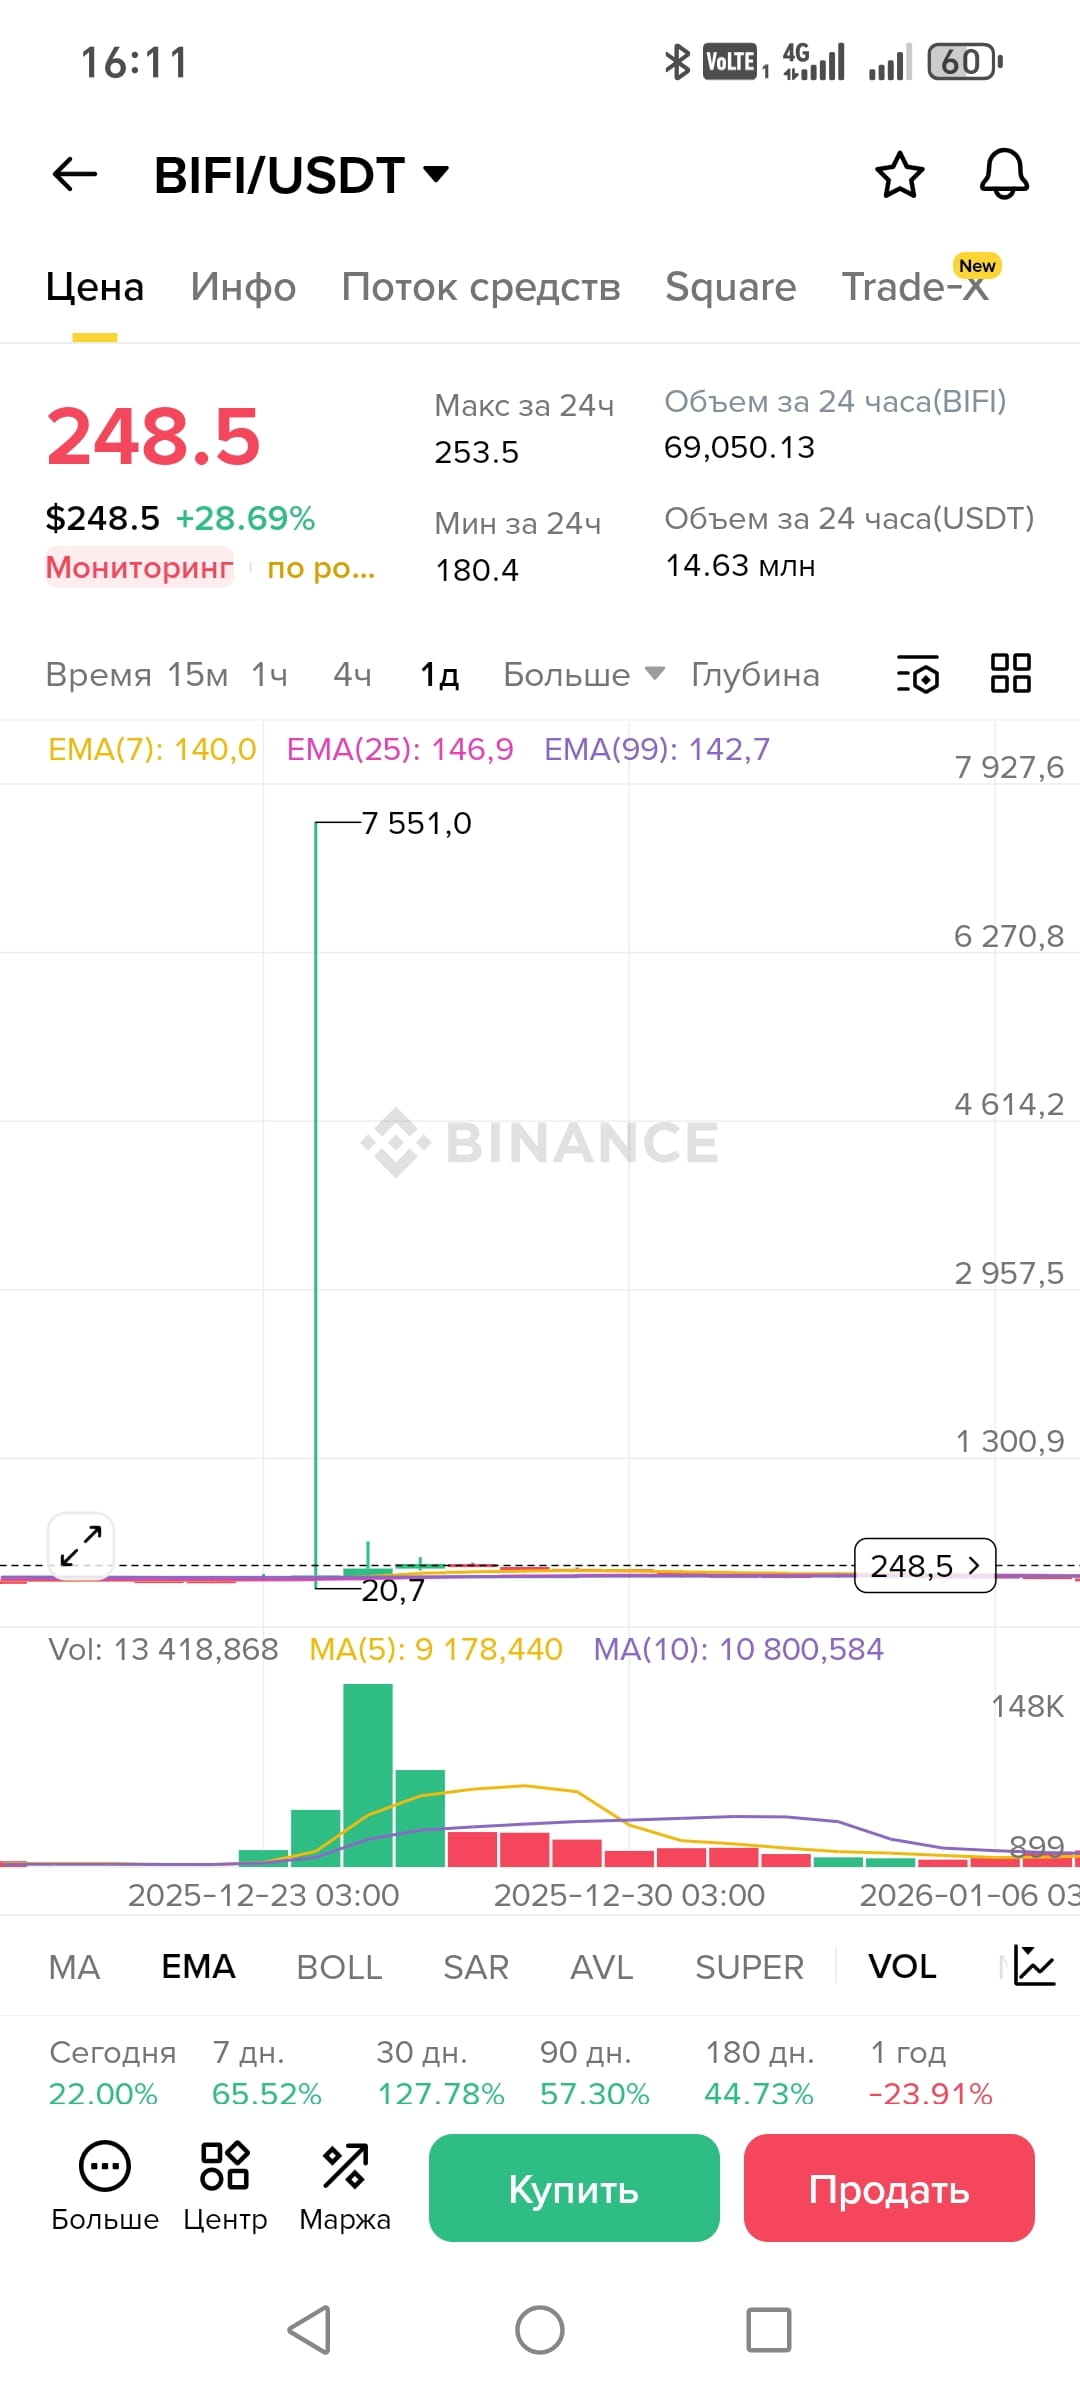Open the Больше timeframe dropdown

584,674
